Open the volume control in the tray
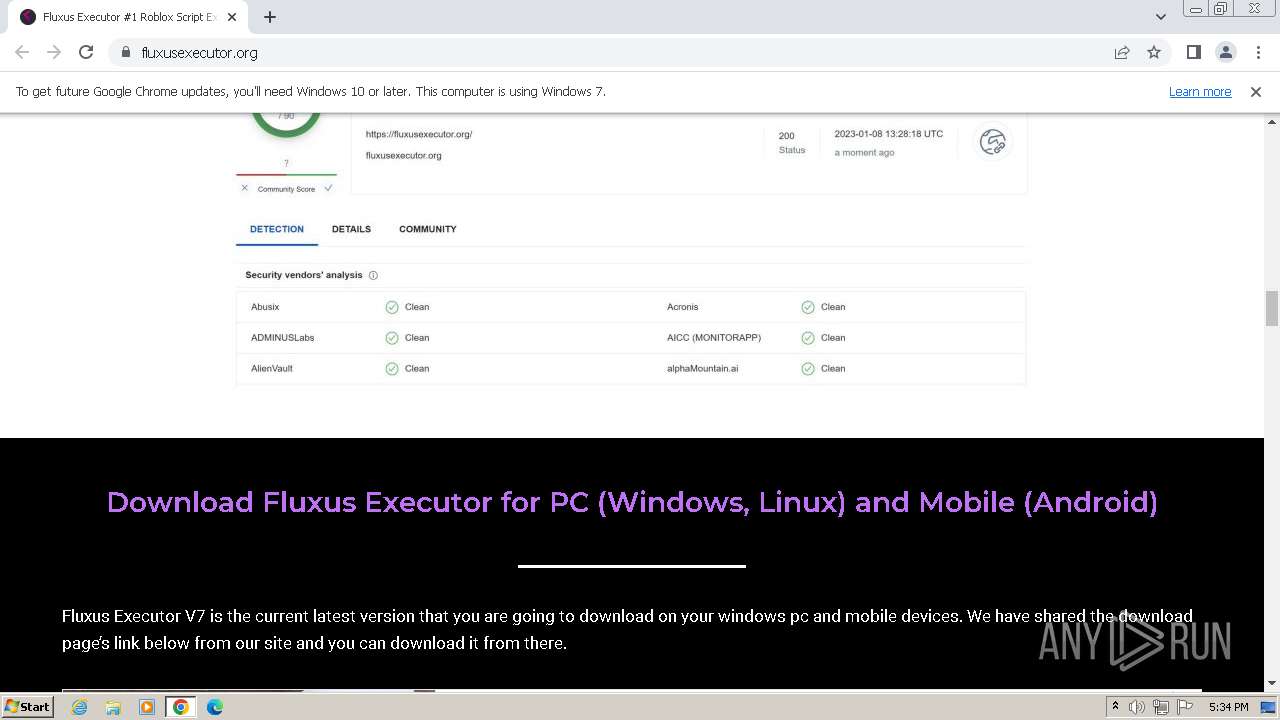Screen dimensions: 1280x720 (1137, 707)
